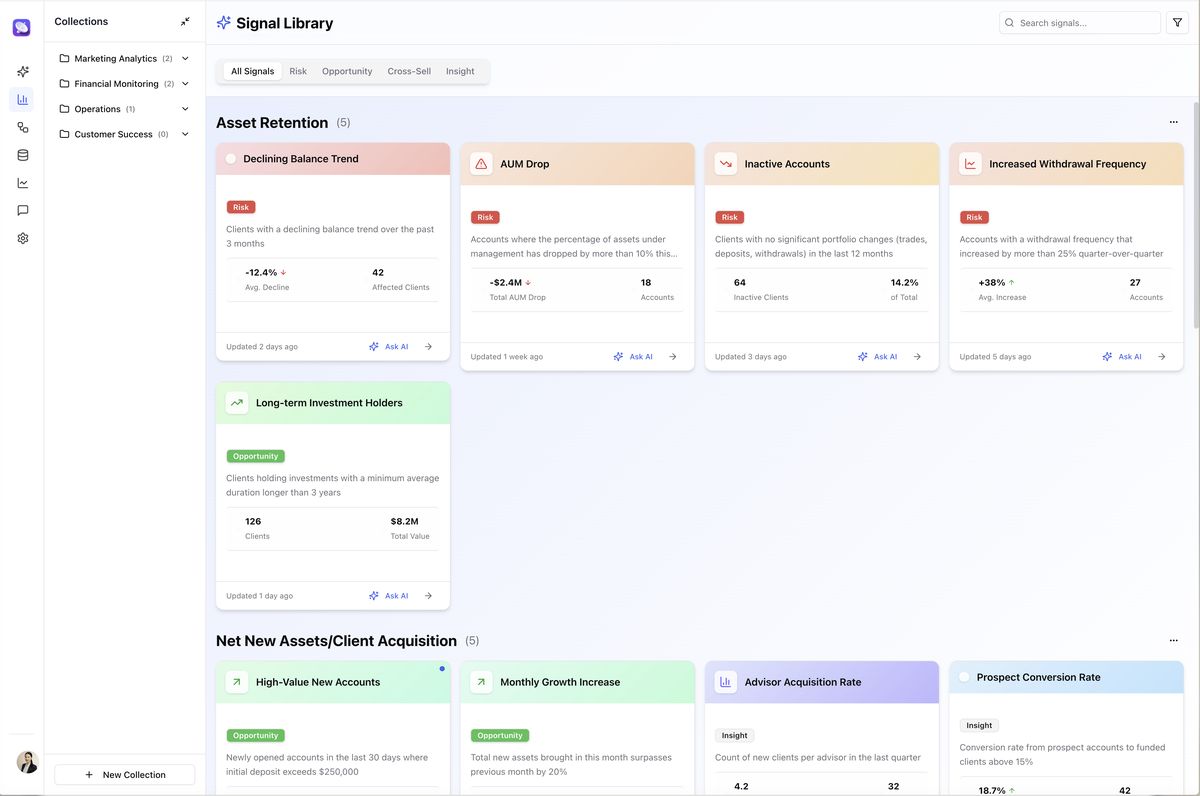Collapse the Collections panel with arrows icon
The height and width of the screenshot is (796, 1200).
pyautogui.click(x=185, y=21)
